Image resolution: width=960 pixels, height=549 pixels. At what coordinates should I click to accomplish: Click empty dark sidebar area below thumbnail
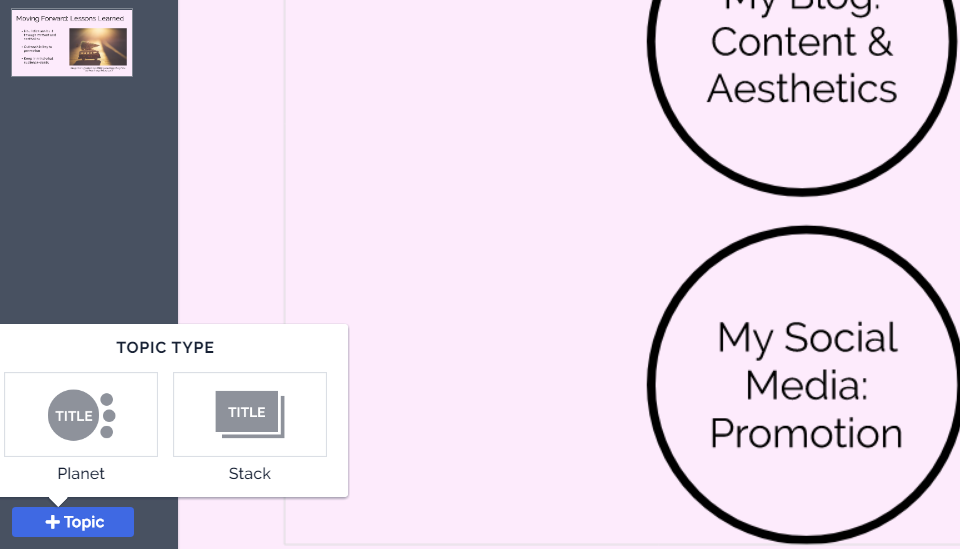click(x=88, y=200)
